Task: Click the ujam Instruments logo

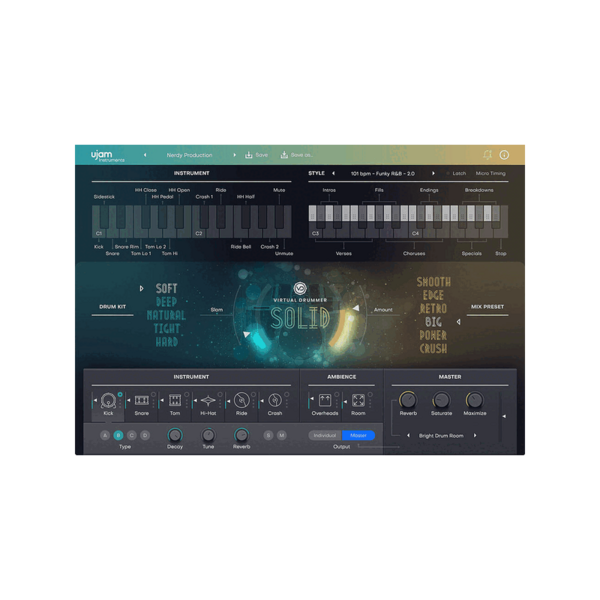Action: 108,156
